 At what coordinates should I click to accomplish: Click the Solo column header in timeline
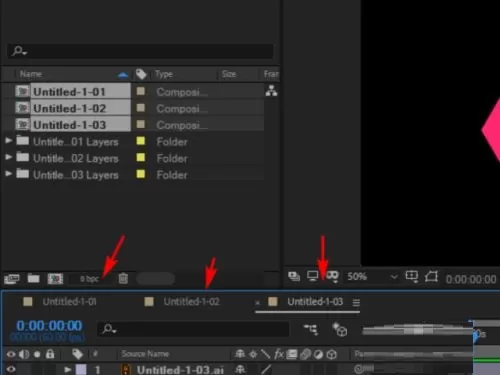coord(37,354)
